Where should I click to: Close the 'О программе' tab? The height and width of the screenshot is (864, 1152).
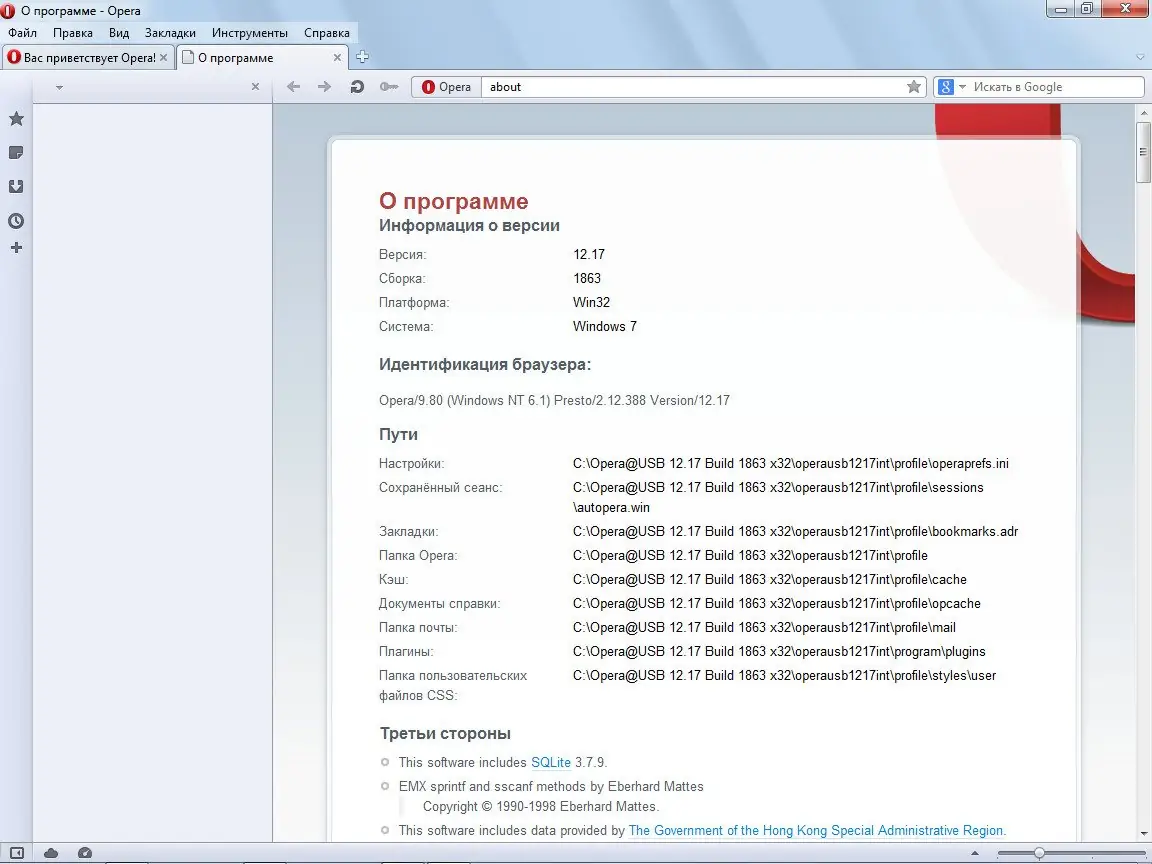coord(337,57)
